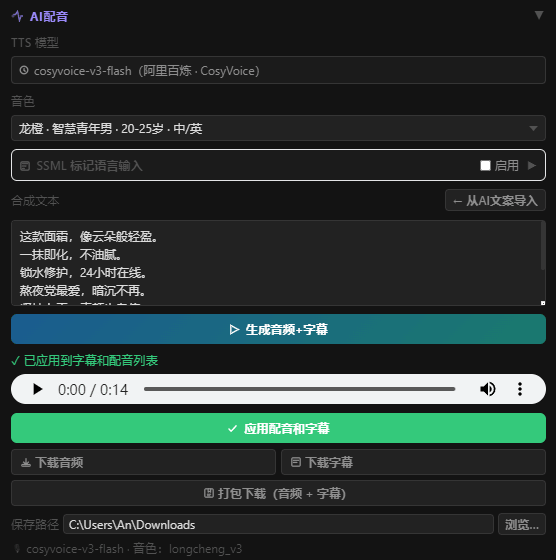Screen dimensions: 556x560
Task: Click 下载音频 button
Action: click(143, 462)
